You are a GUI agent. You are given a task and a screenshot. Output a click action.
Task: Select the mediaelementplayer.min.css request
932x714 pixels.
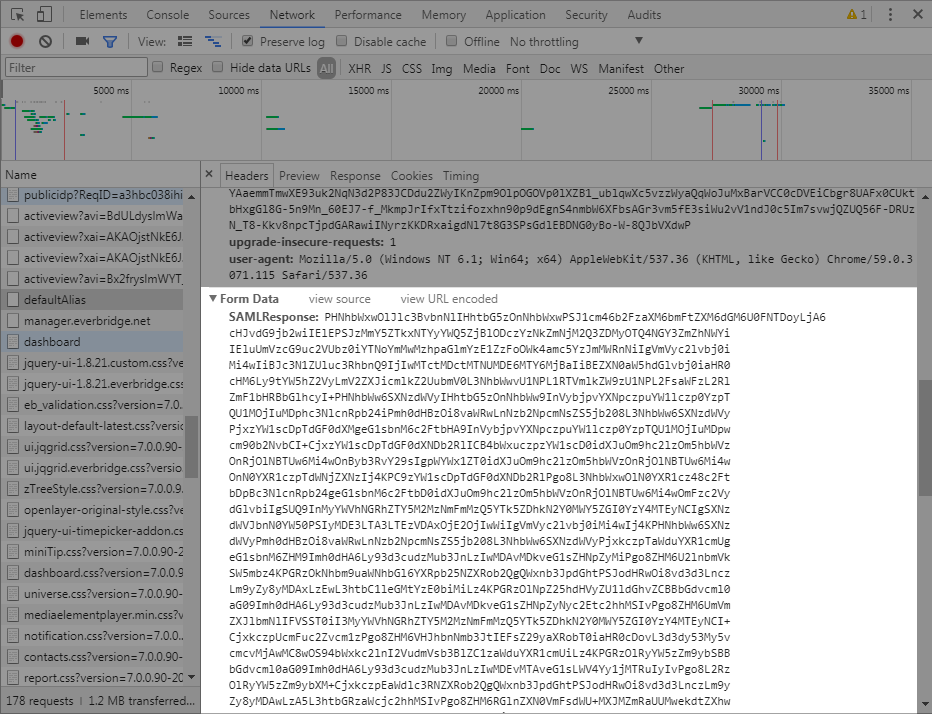click(x=92, y=615)
